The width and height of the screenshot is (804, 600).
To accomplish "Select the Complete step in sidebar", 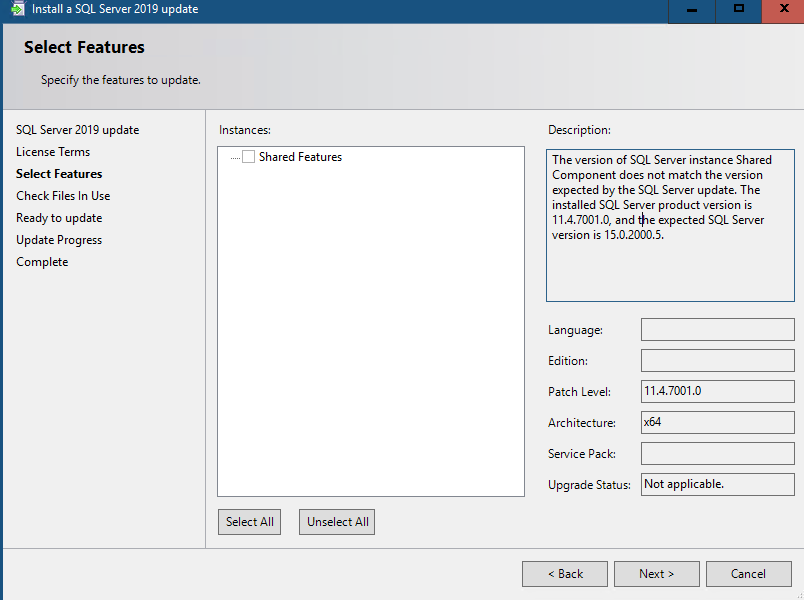I will pyautogui.click(x=42, y=261).
